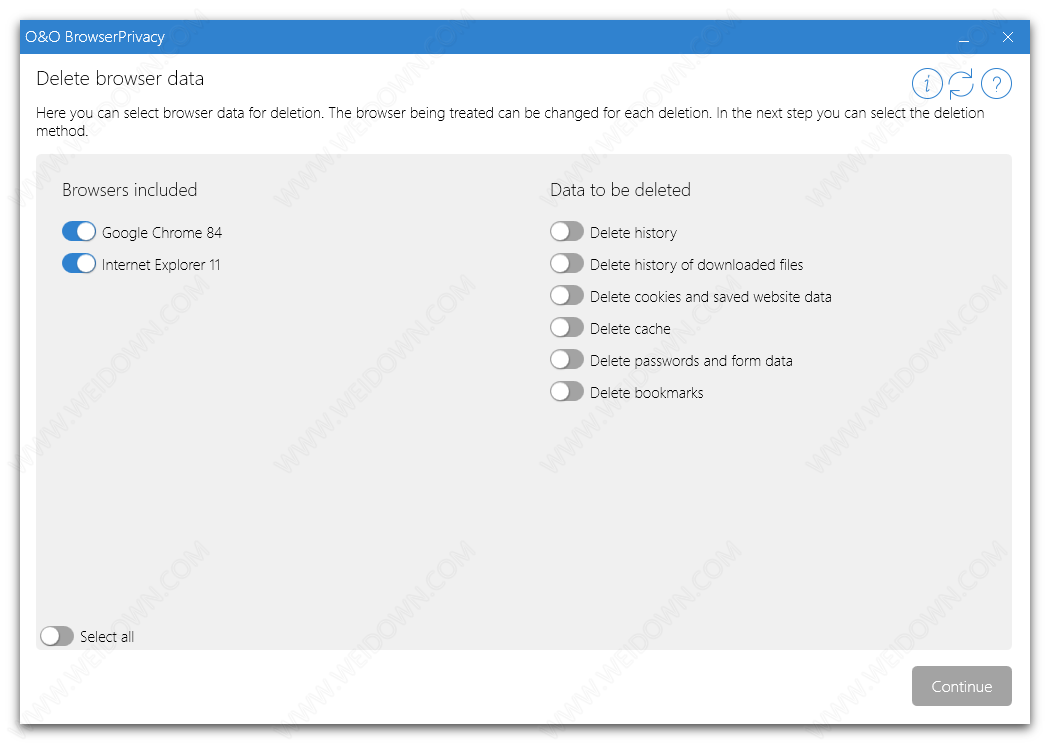This screenshot has height=744, width=1050.
Task: Toggle Delete cookies and saved website data
Action: point(567,296)
